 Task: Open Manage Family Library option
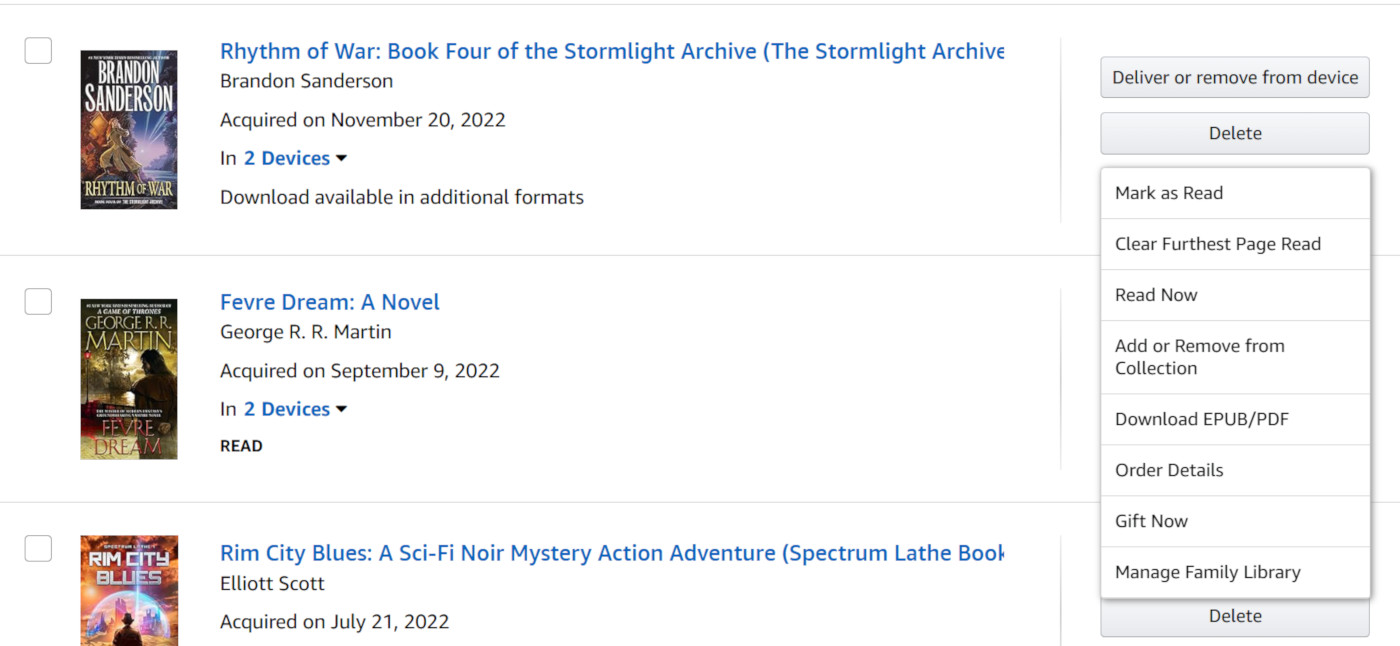(x=1208, y=572)
